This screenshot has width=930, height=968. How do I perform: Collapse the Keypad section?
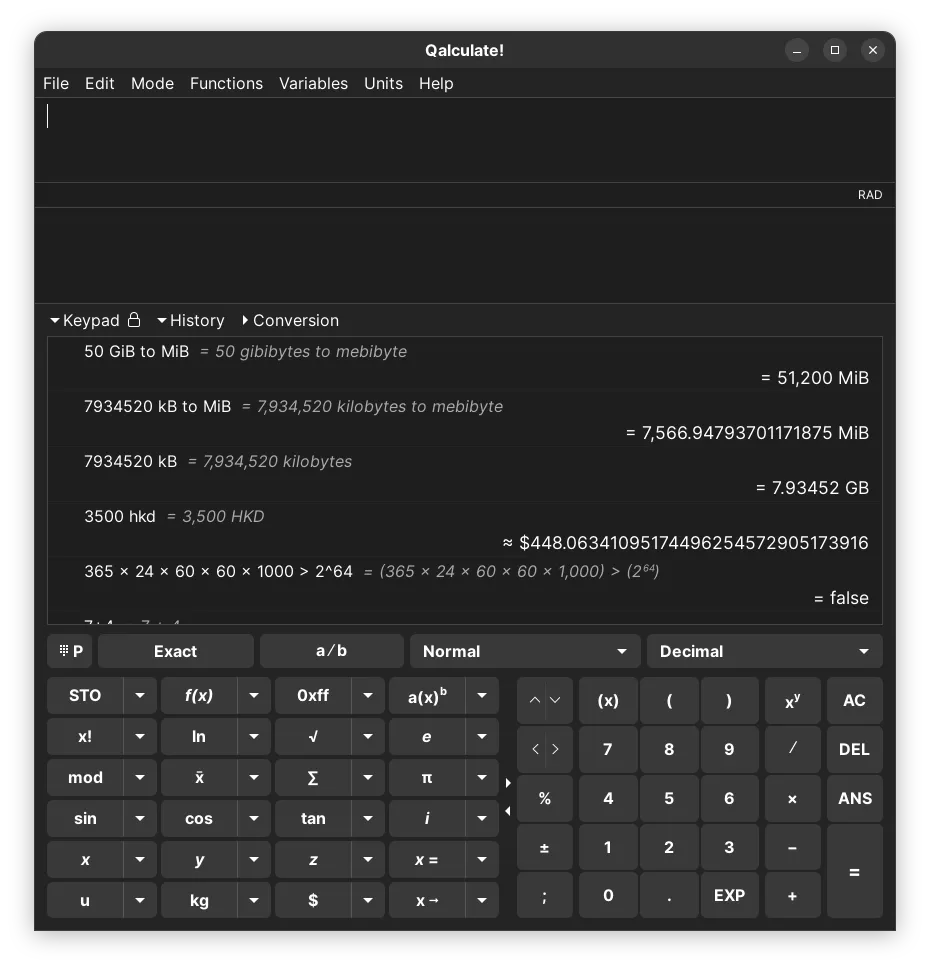point(85,320)
